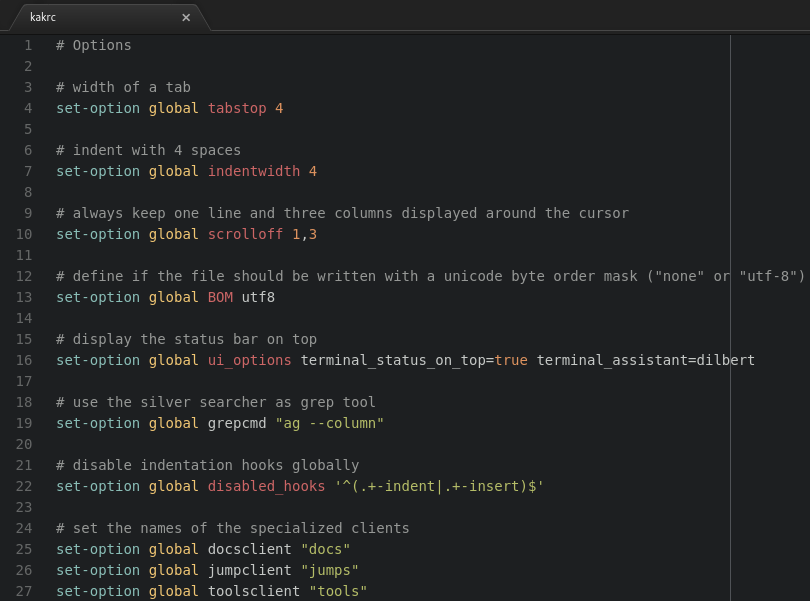Screen dimensions: 810x601
Task: Click the string "tools" on line 27
Action: click(338, 591)
